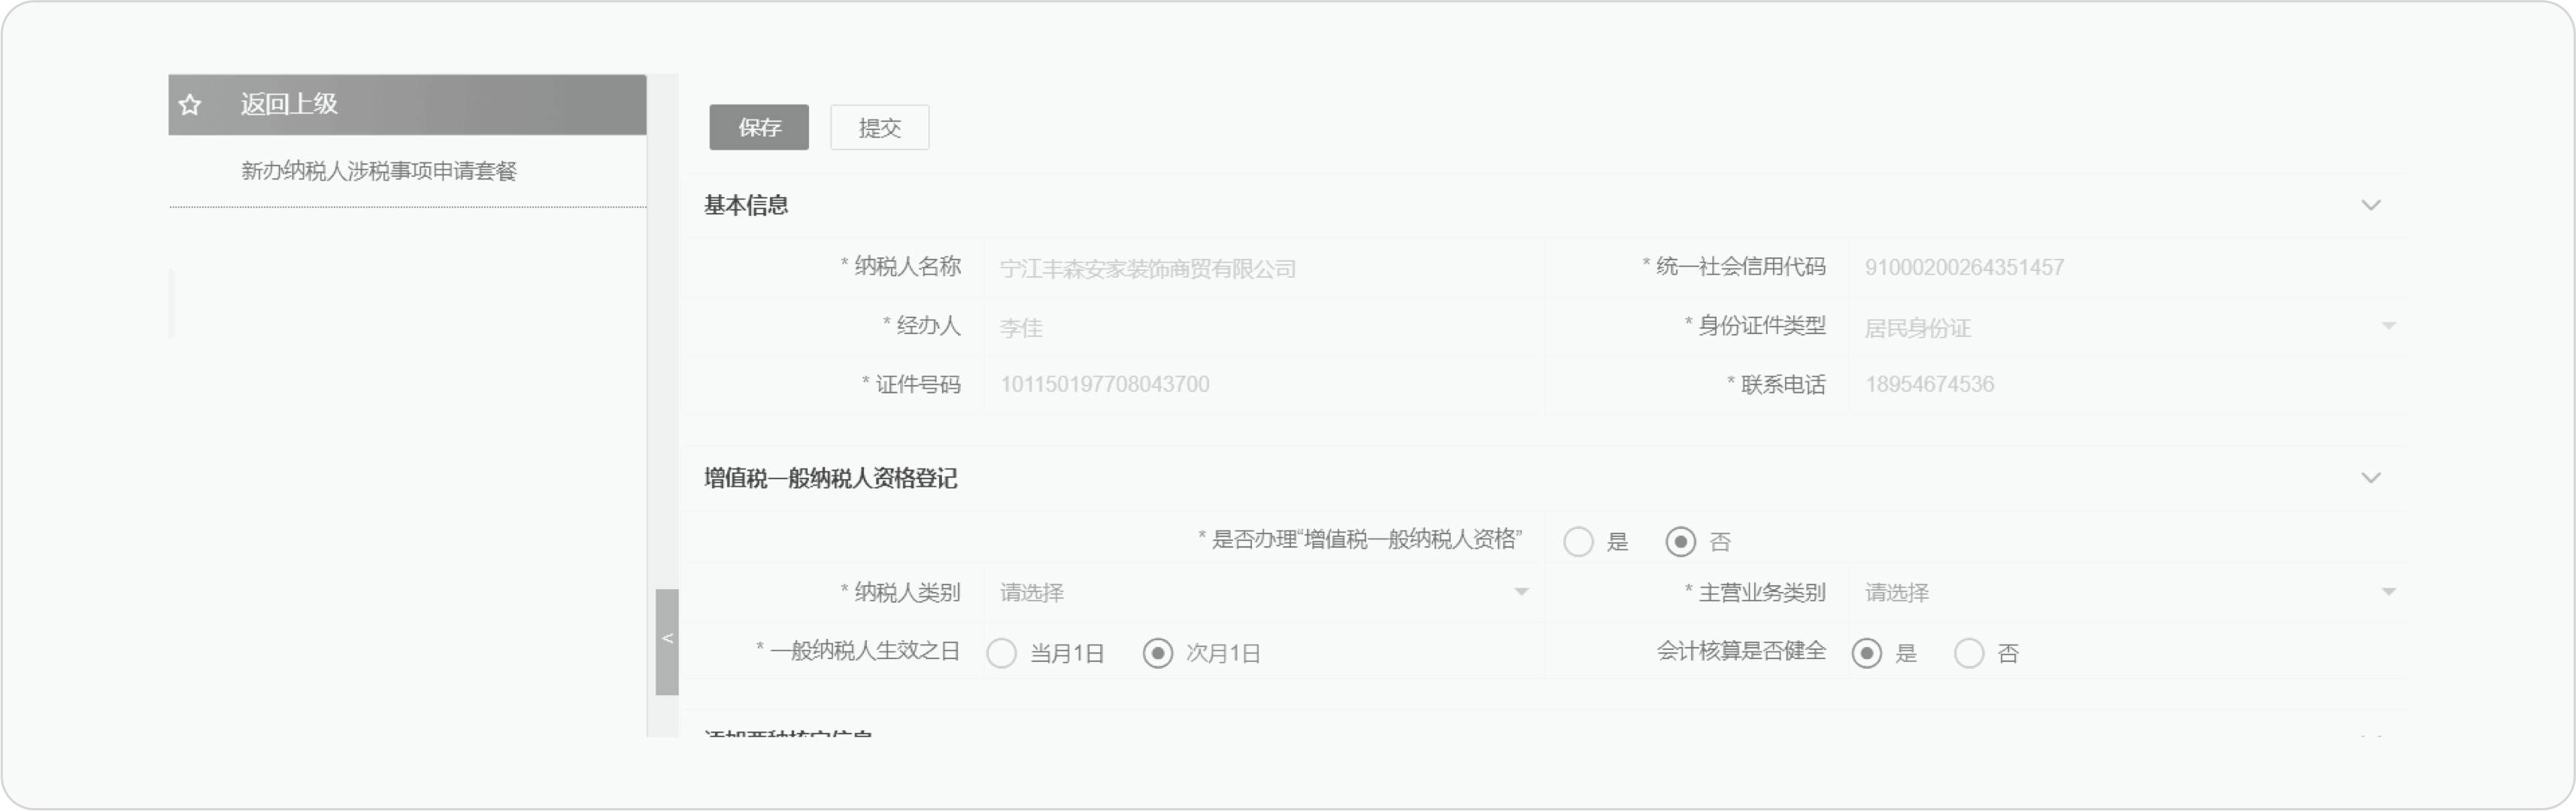Open the 纳税人类别 dropdown
2576x811 pixels.
pos(1264,593)
